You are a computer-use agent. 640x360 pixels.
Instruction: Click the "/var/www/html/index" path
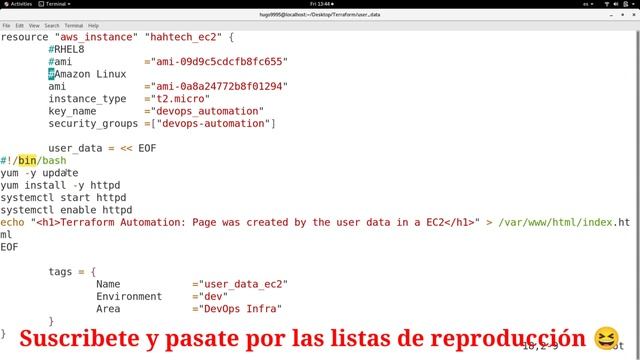point(555,222)
